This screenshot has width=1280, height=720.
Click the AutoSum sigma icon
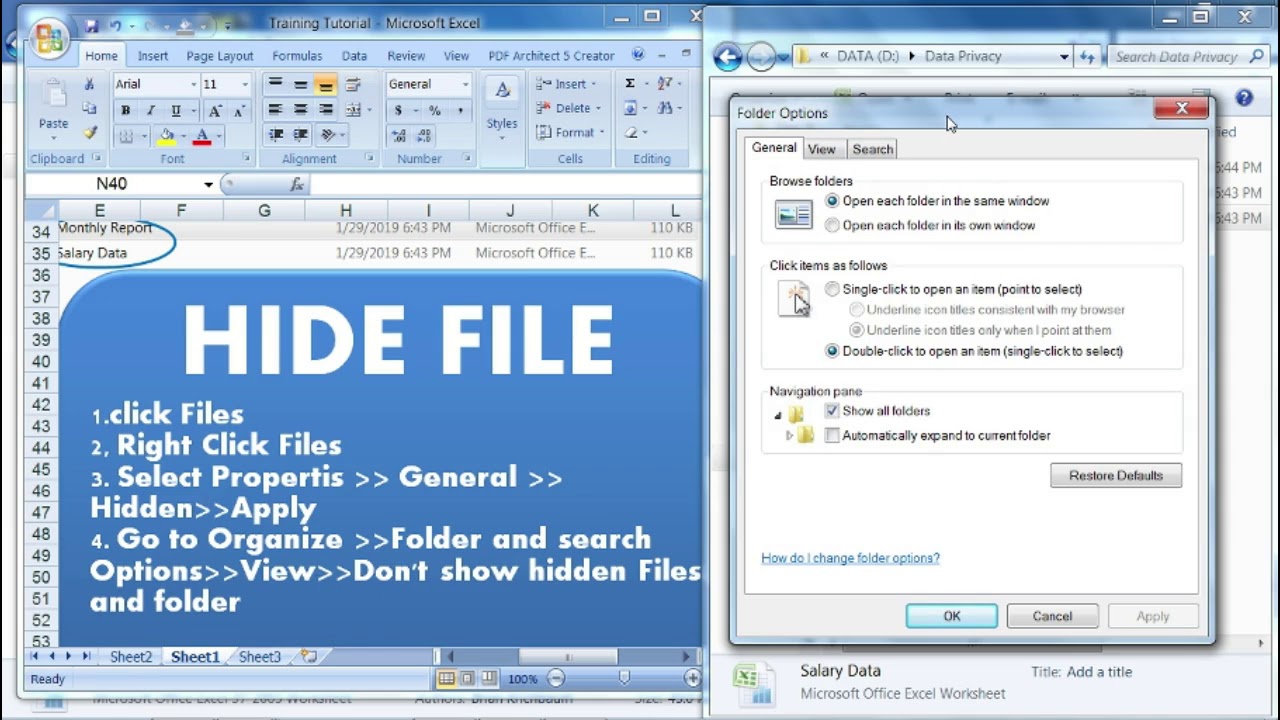(630, 84)
